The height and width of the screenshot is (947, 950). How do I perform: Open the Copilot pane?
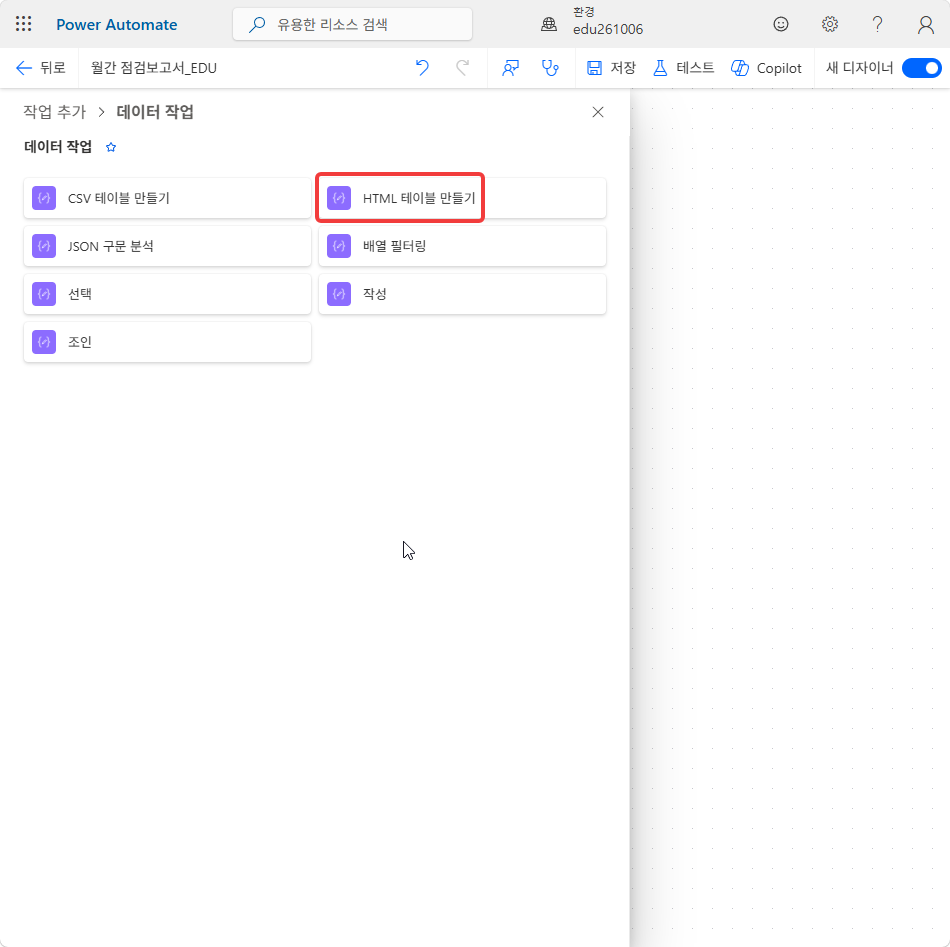766,68
